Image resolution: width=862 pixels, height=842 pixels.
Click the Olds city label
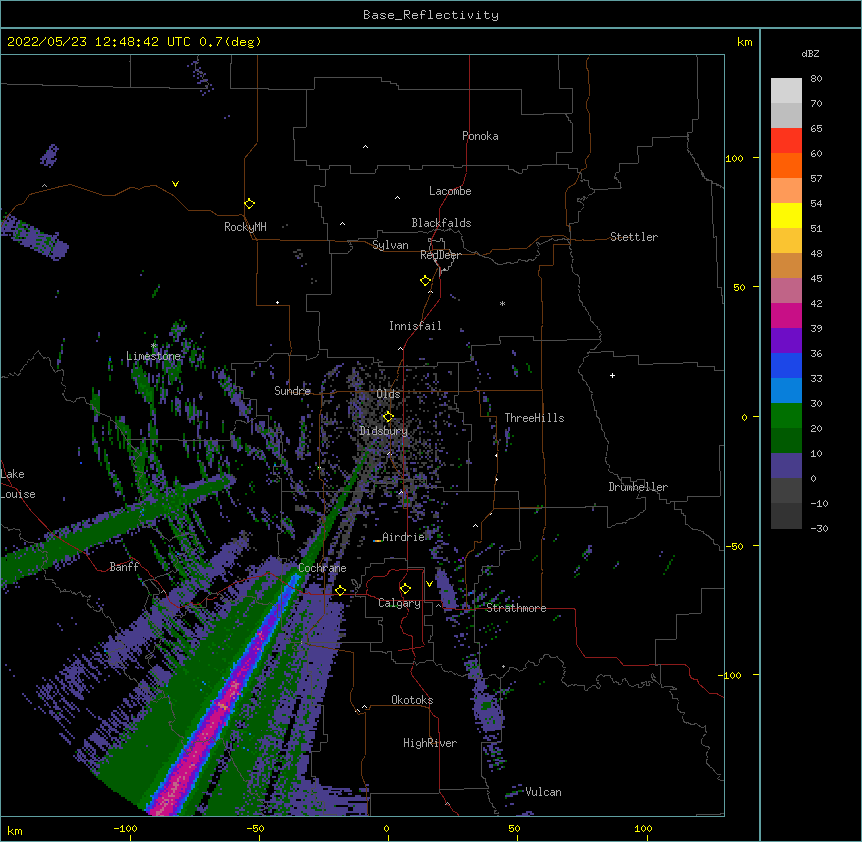pyautogui.click(x=388, y=394)
